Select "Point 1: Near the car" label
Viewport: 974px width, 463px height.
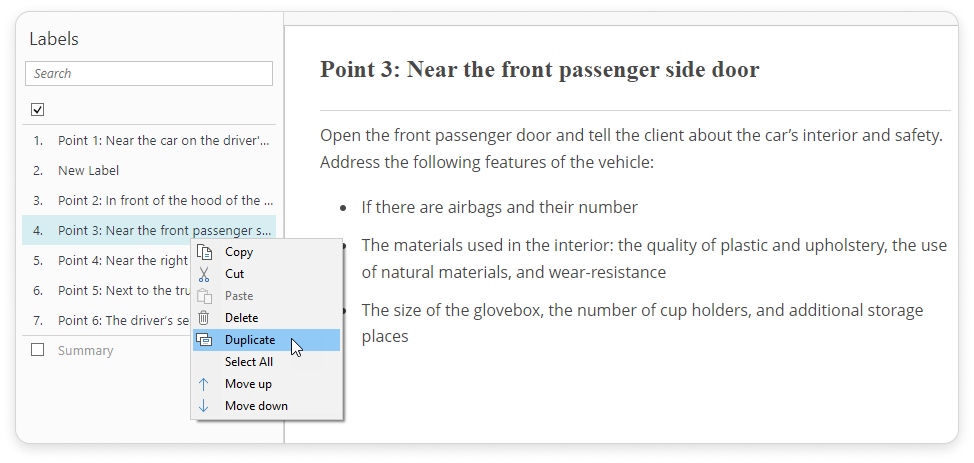(x=163, y=140)
